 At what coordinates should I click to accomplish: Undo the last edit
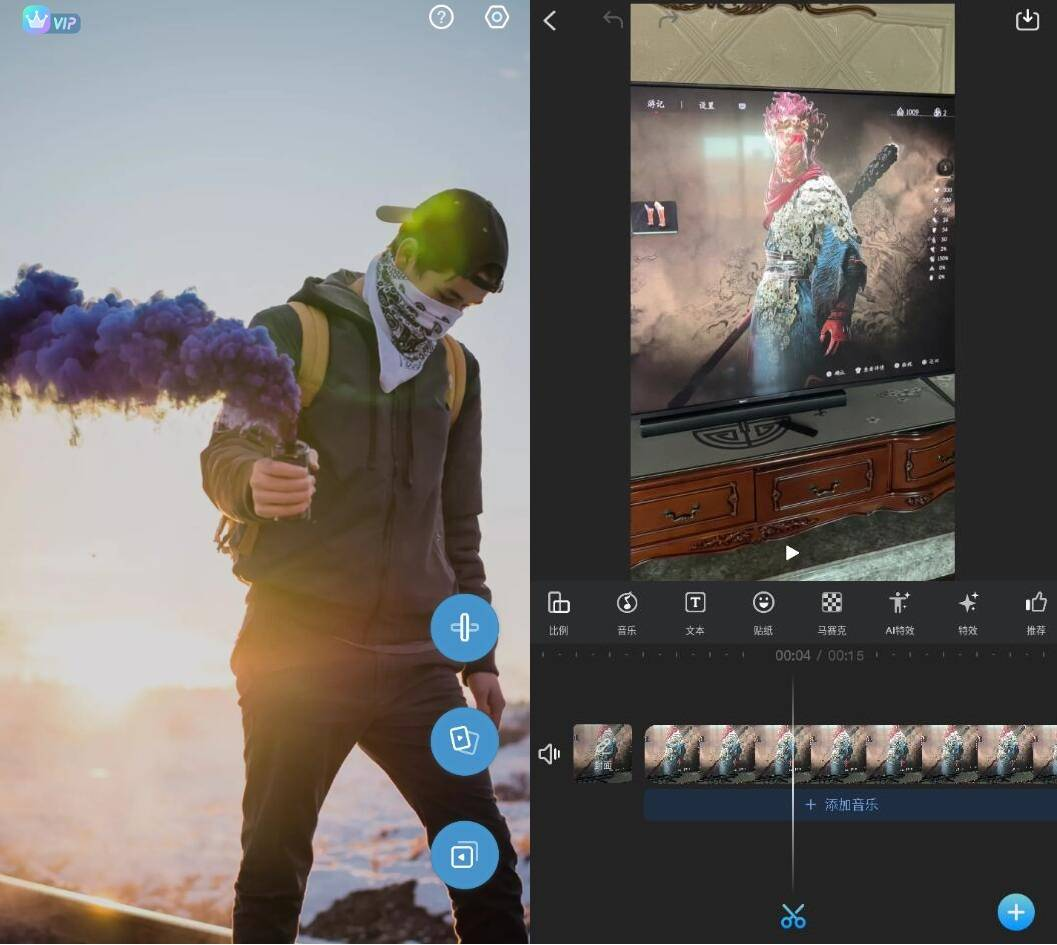pyautogui.click(x=613, y=19)
